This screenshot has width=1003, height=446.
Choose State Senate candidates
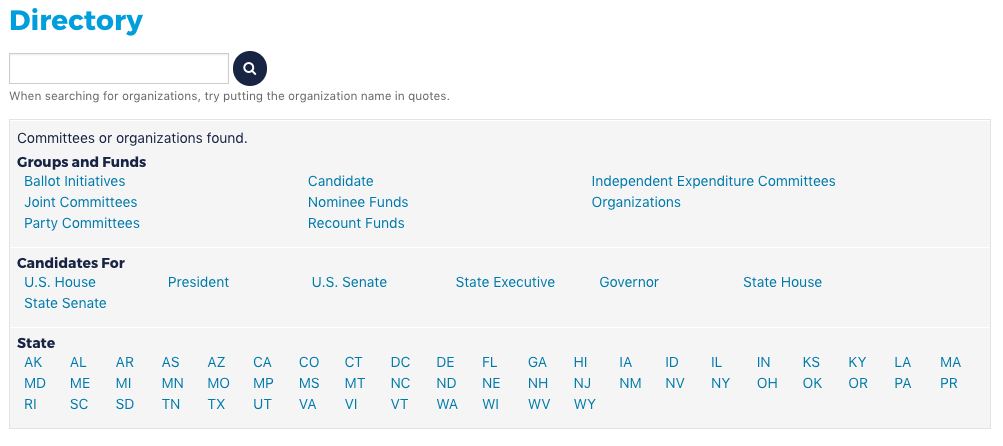[x=65, y=303]
